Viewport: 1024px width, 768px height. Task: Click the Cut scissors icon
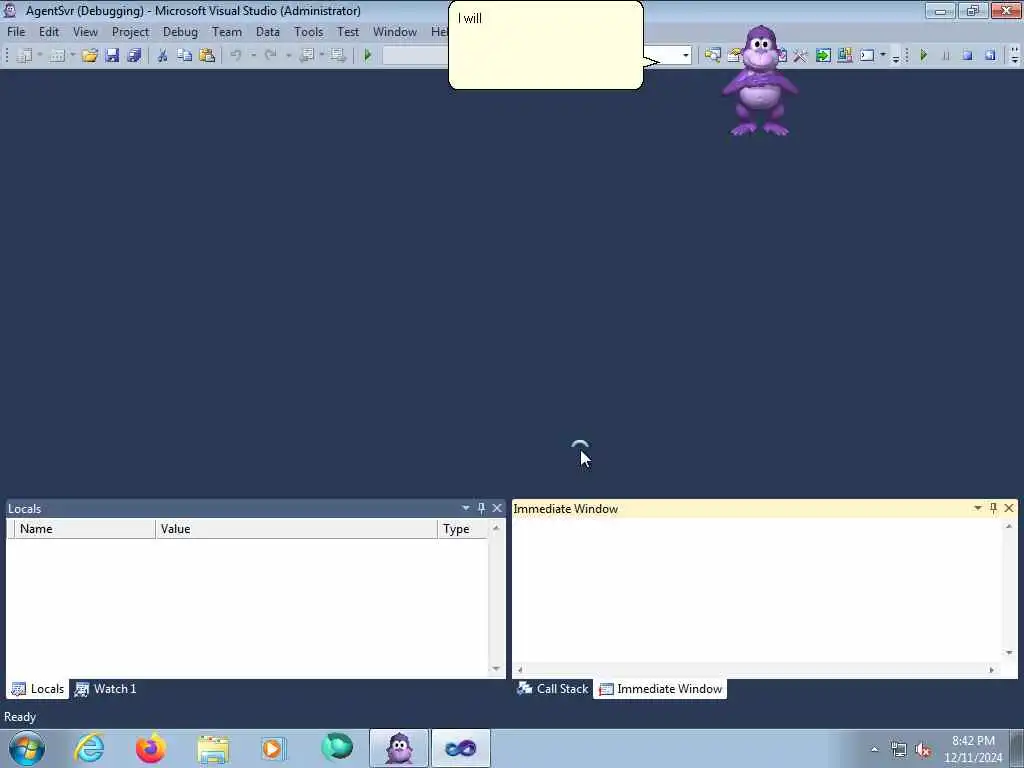pyautogui.click(x=163, y=56)
